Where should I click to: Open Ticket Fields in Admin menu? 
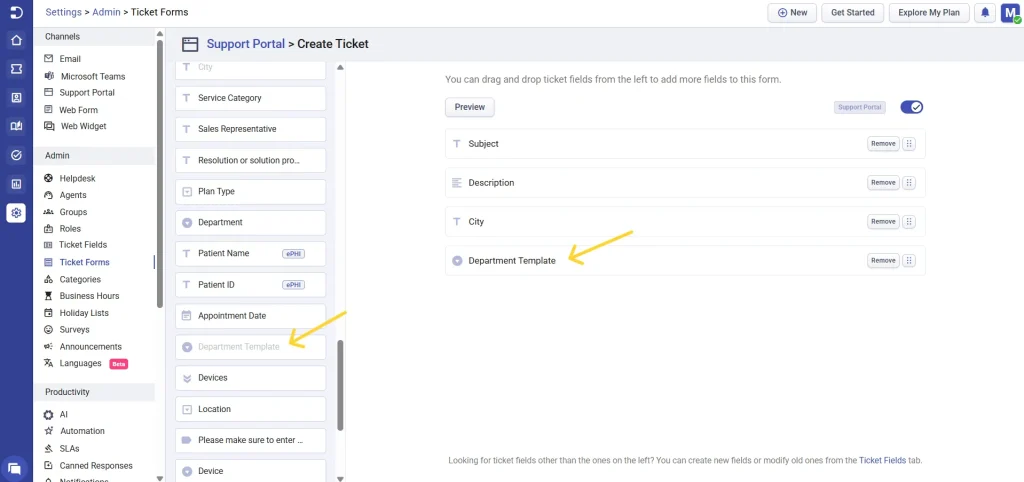(82, 245)
